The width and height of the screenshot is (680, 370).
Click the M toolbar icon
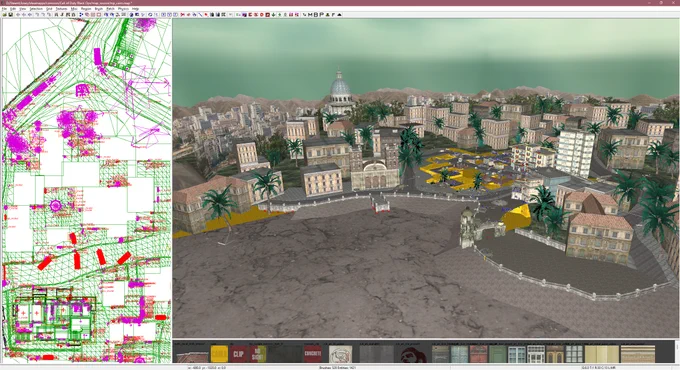coord(310,15)
